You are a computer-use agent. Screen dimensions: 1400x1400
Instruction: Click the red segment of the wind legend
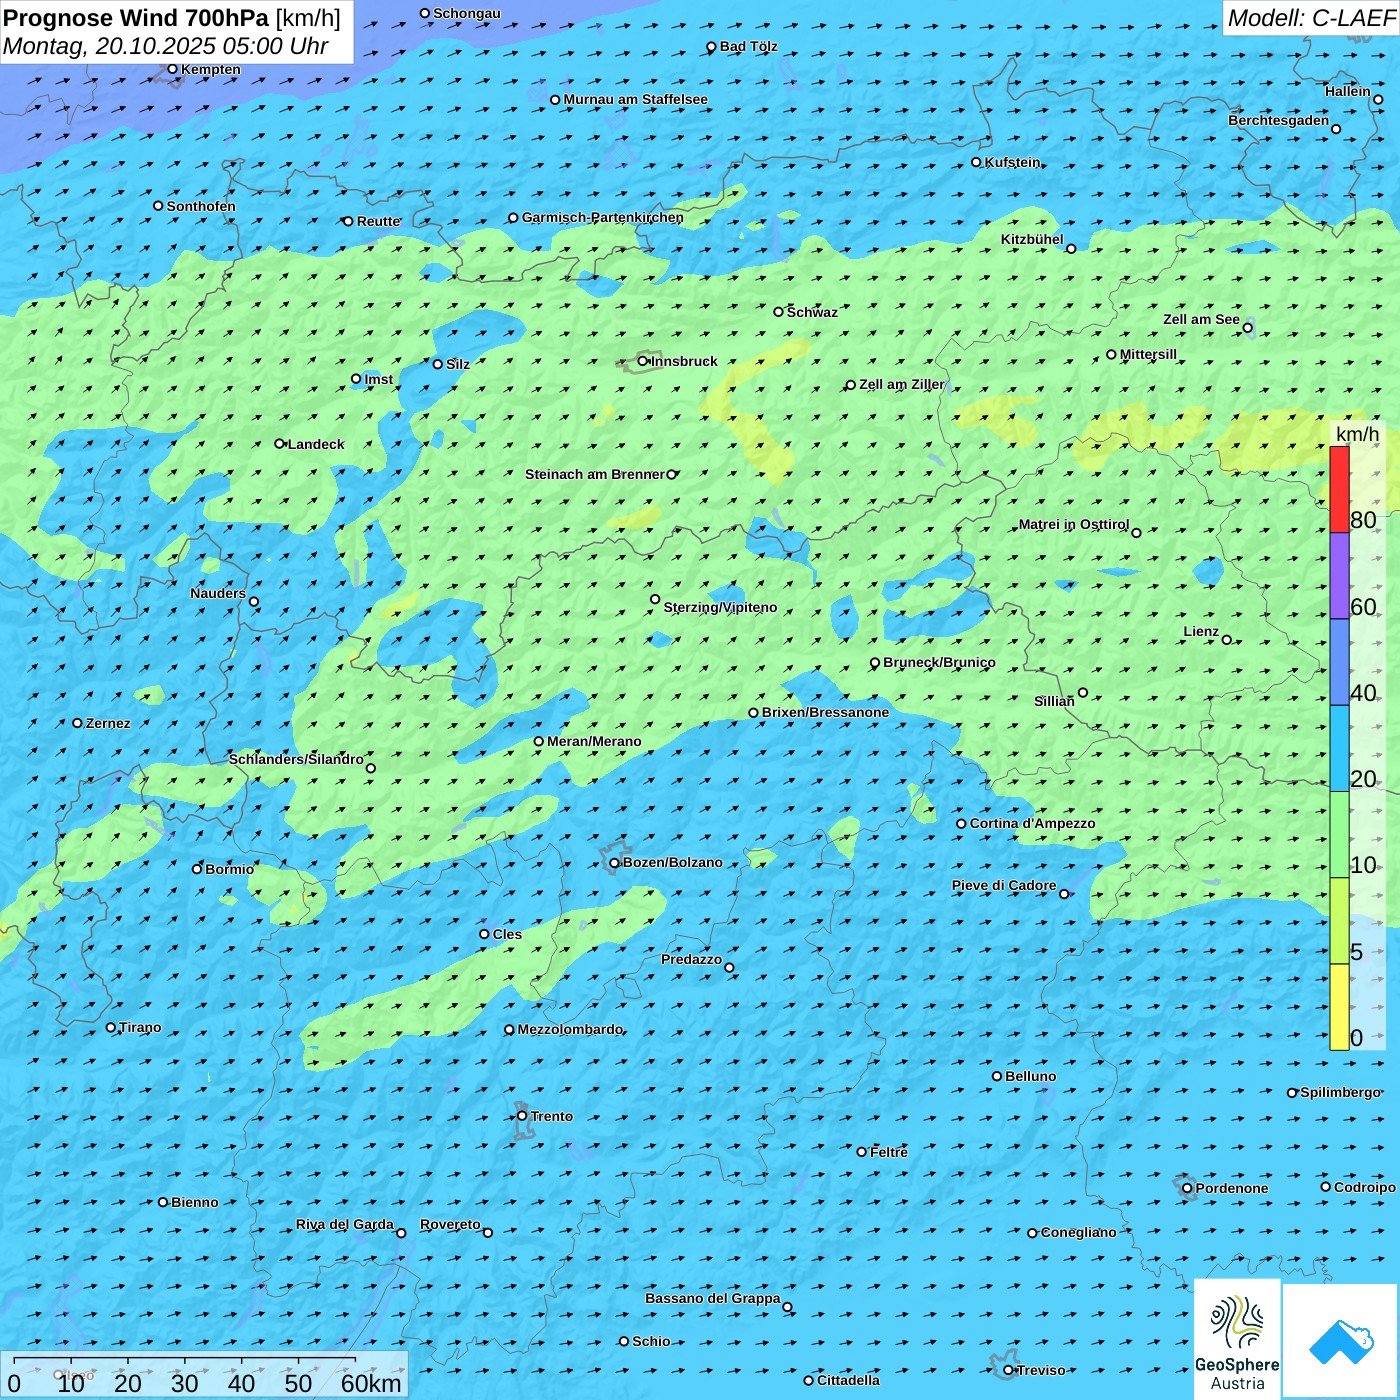pos(1339,489)
